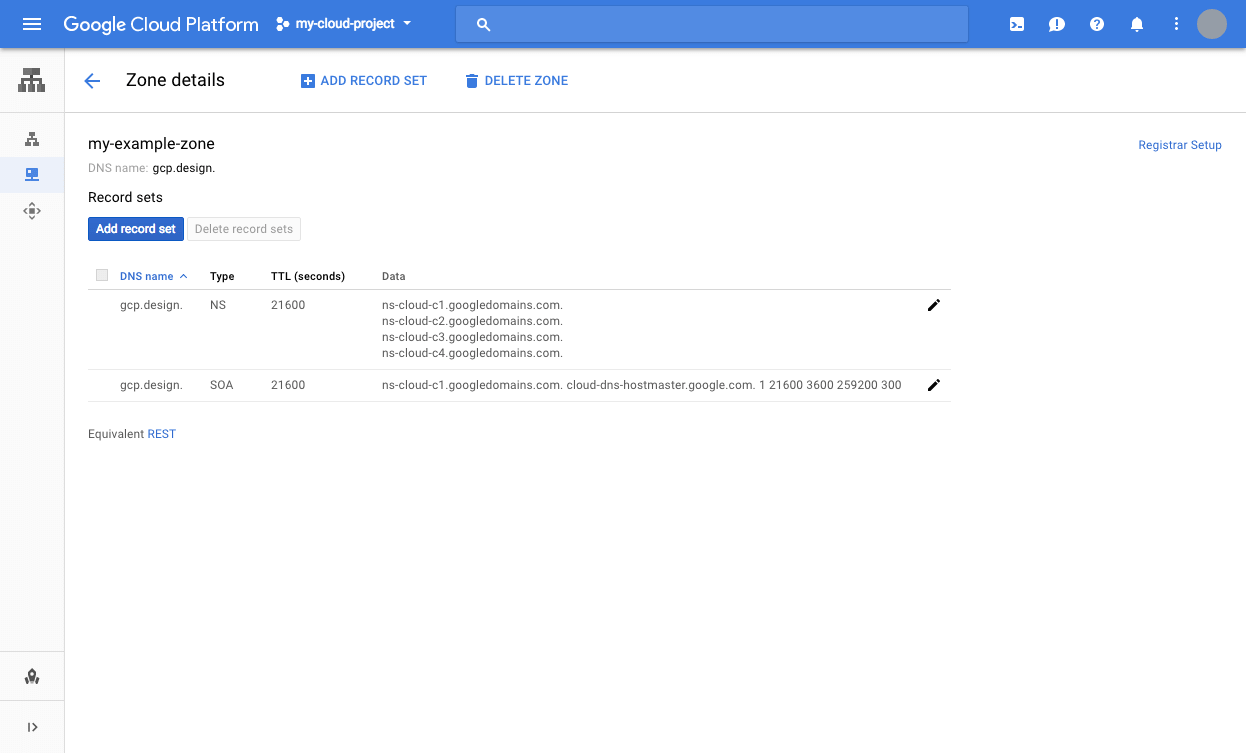Click the Record sets heading

pos(125,197)
